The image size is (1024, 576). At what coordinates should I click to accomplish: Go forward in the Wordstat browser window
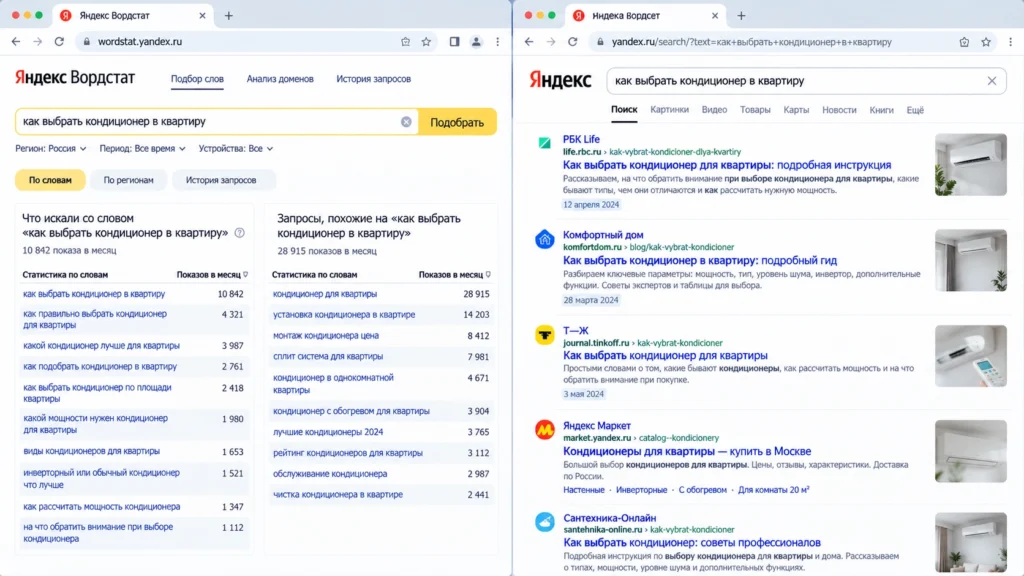tap(37, 41)
